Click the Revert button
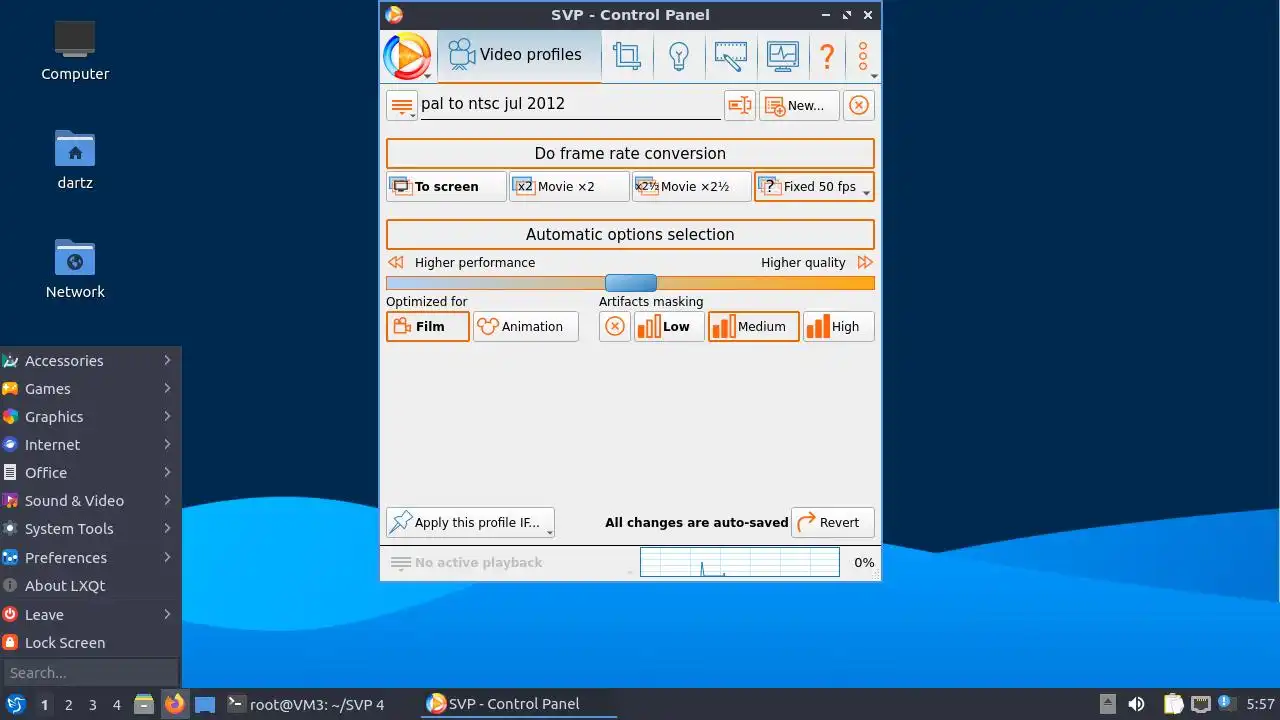The height and width of the screenshot is (720, 1280). point(833,522)
